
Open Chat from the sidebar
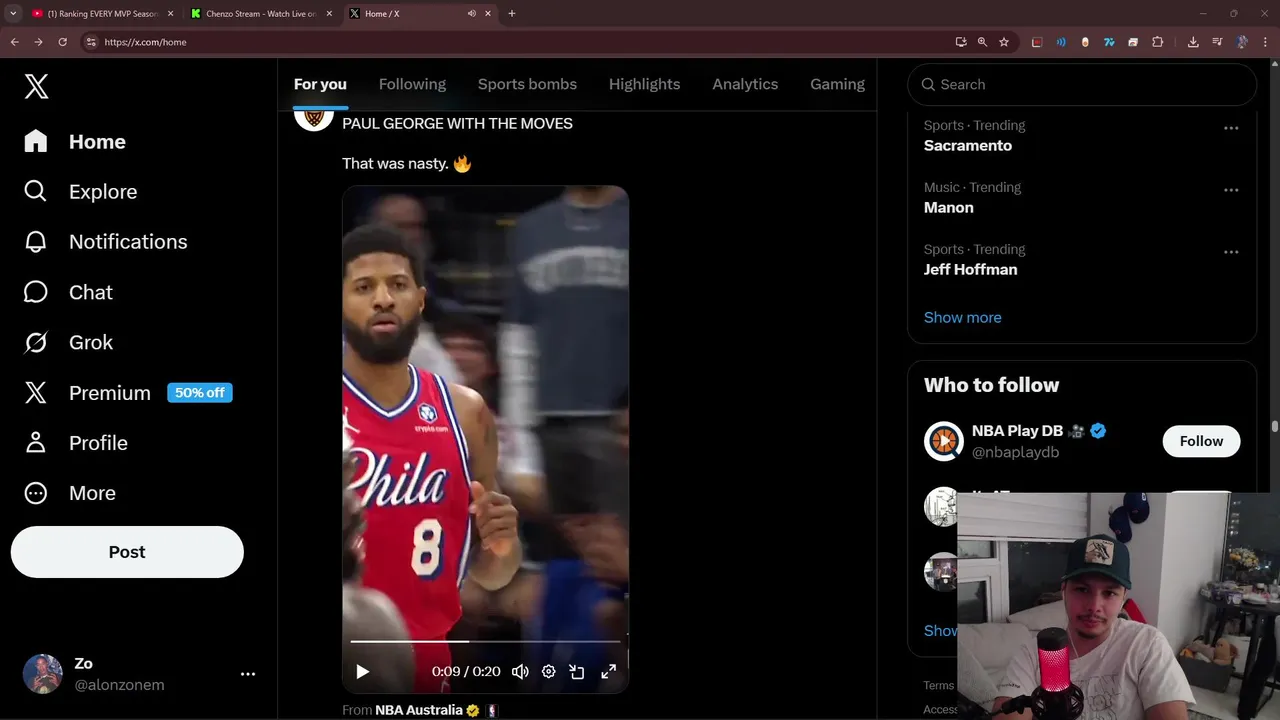(x=68, y=292)
